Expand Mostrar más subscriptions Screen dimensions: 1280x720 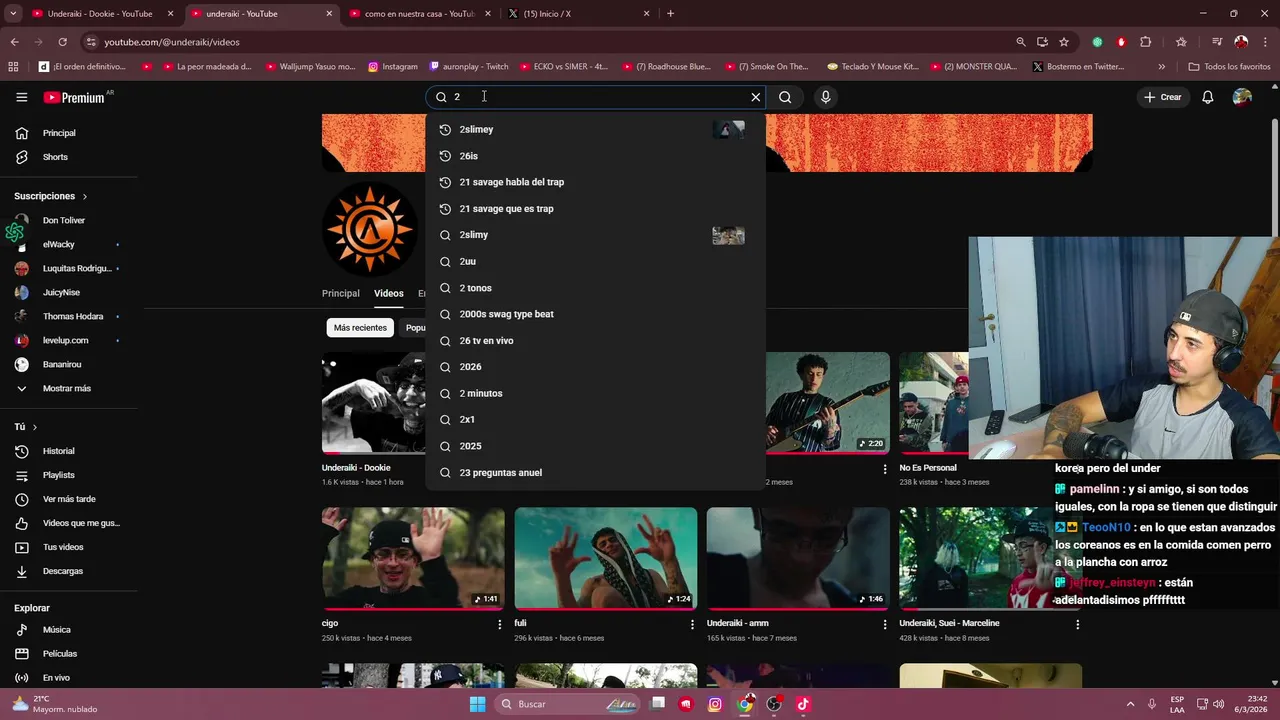point(68,388)
